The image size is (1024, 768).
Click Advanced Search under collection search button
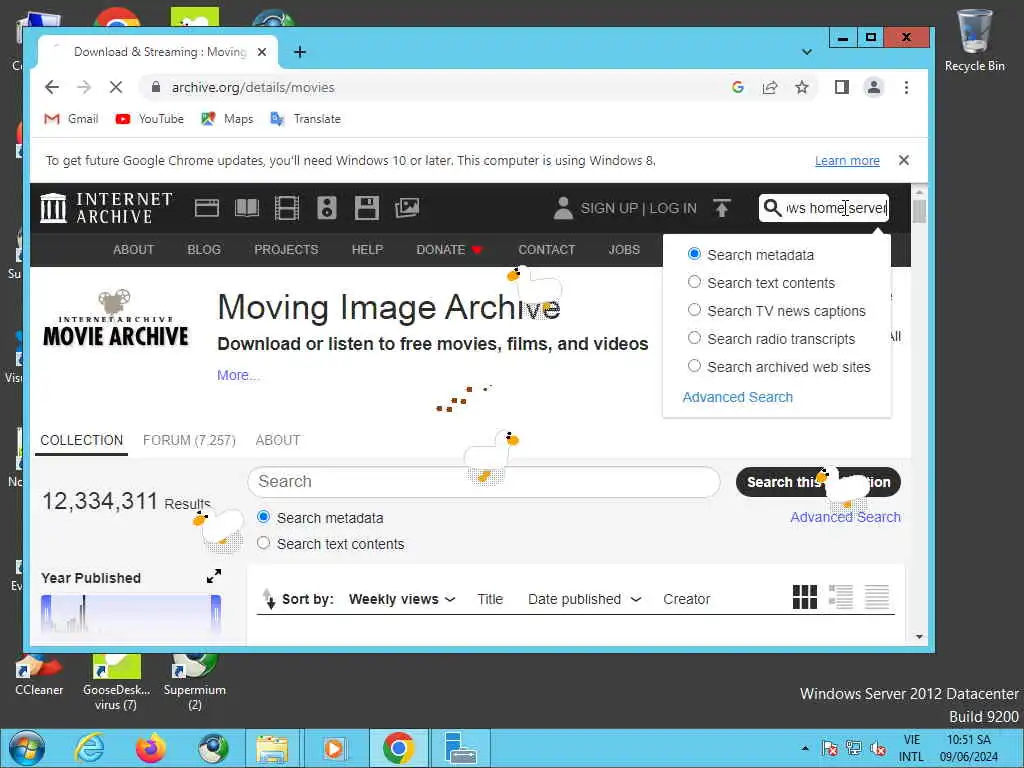[x=845, y=517]
